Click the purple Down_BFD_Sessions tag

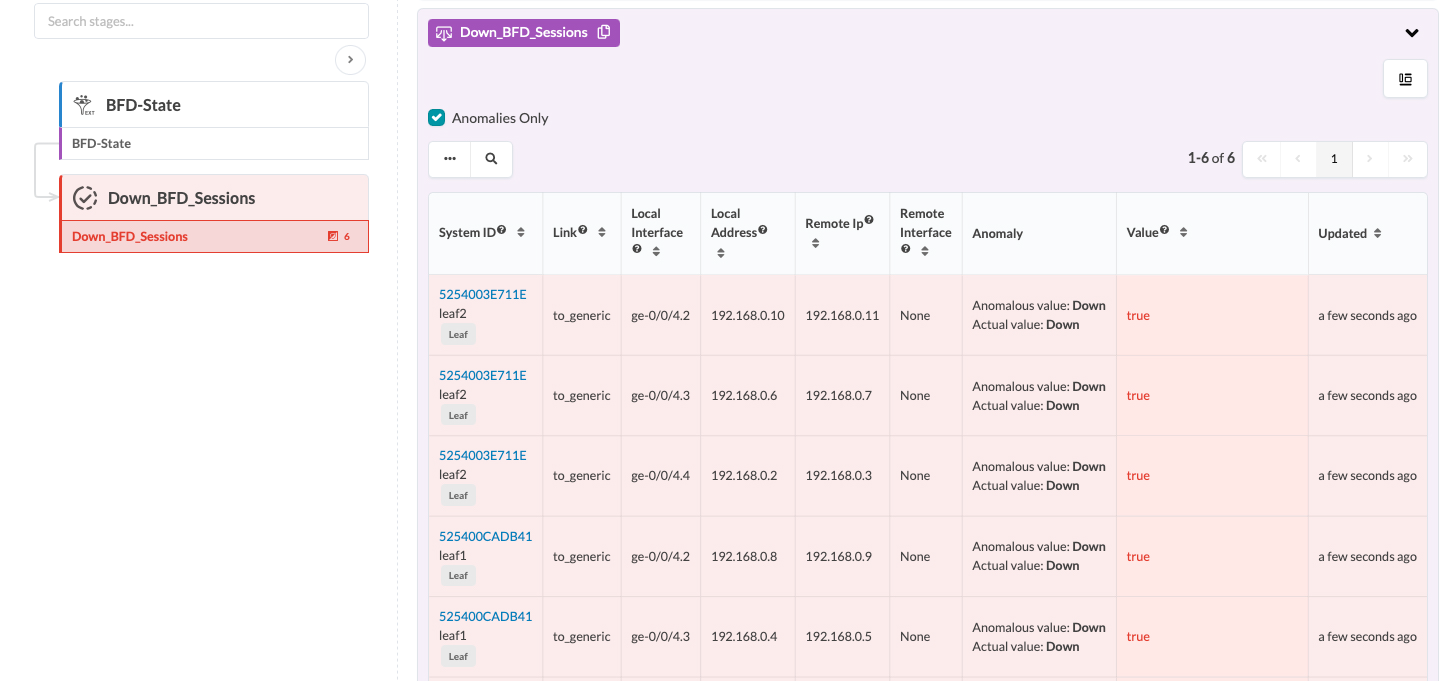click(x=523, y=32)
